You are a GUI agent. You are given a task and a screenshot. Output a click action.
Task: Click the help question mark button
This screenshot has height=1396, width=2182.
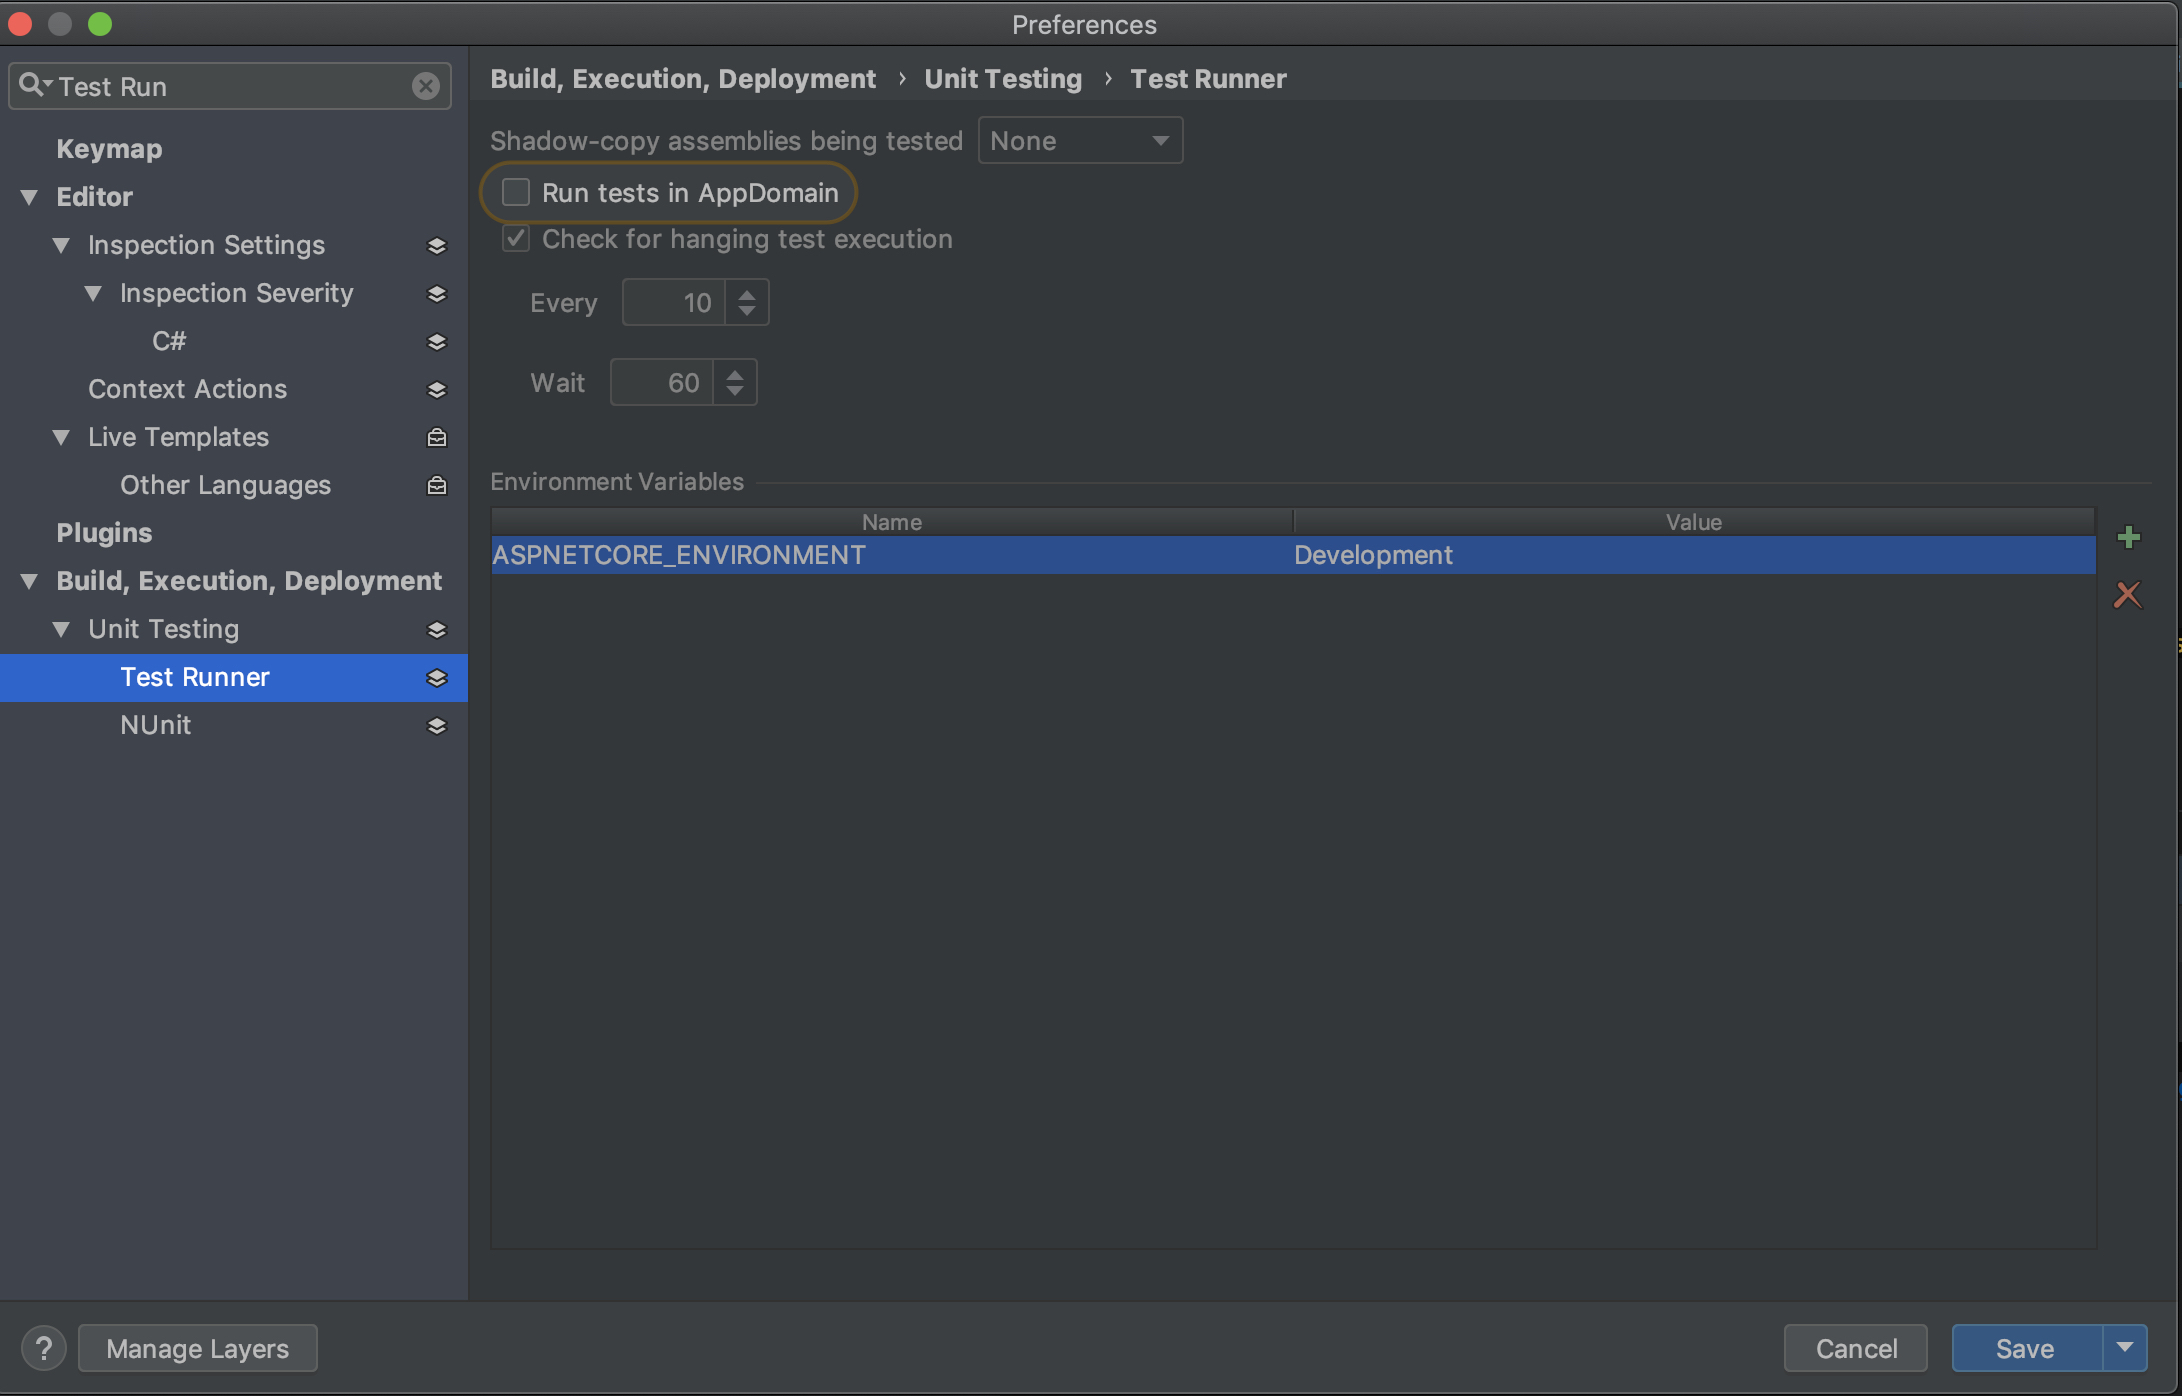pyautogui.click(x=43, y=1348)
